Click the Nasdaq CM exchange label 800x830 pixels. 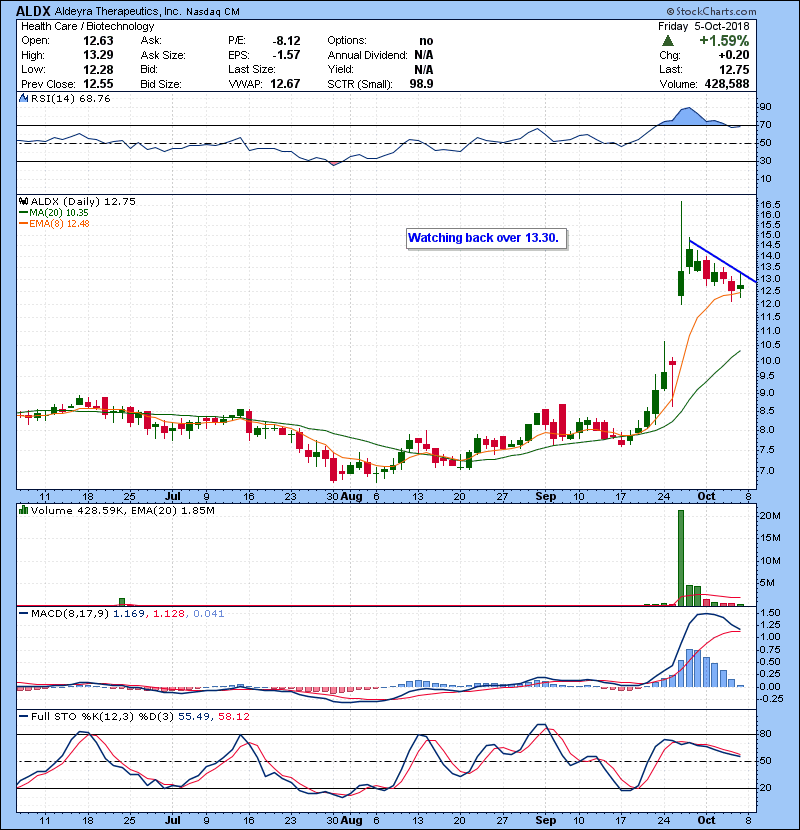pos(213,11)
